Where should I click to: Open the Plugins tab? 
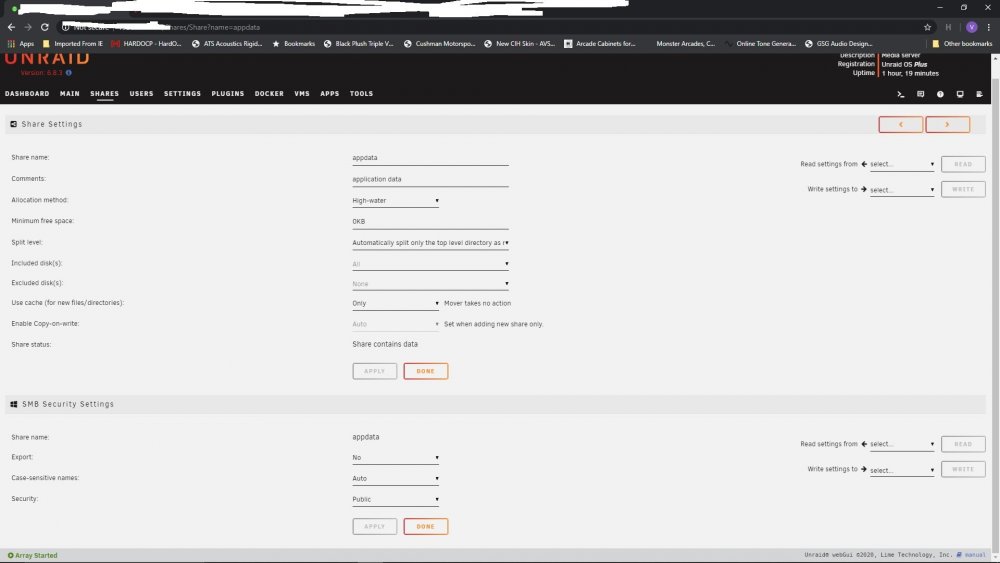click(x=228, y=94)
